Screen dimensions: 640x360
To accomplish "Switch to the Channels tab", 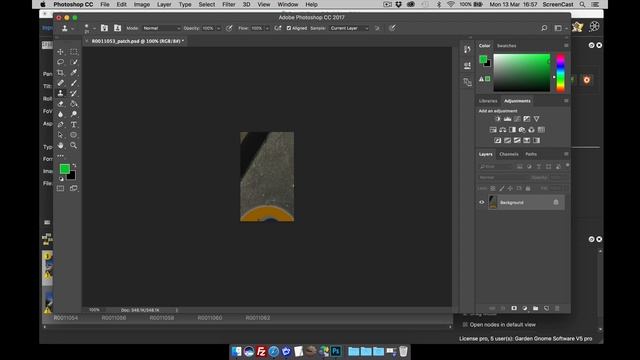I will pos(509,154).
